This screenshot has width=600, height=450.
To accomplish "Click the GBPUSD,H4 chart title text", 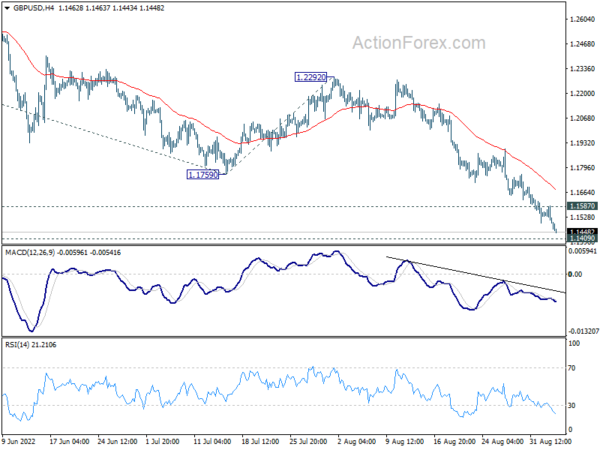I will (x=34, y=8).
